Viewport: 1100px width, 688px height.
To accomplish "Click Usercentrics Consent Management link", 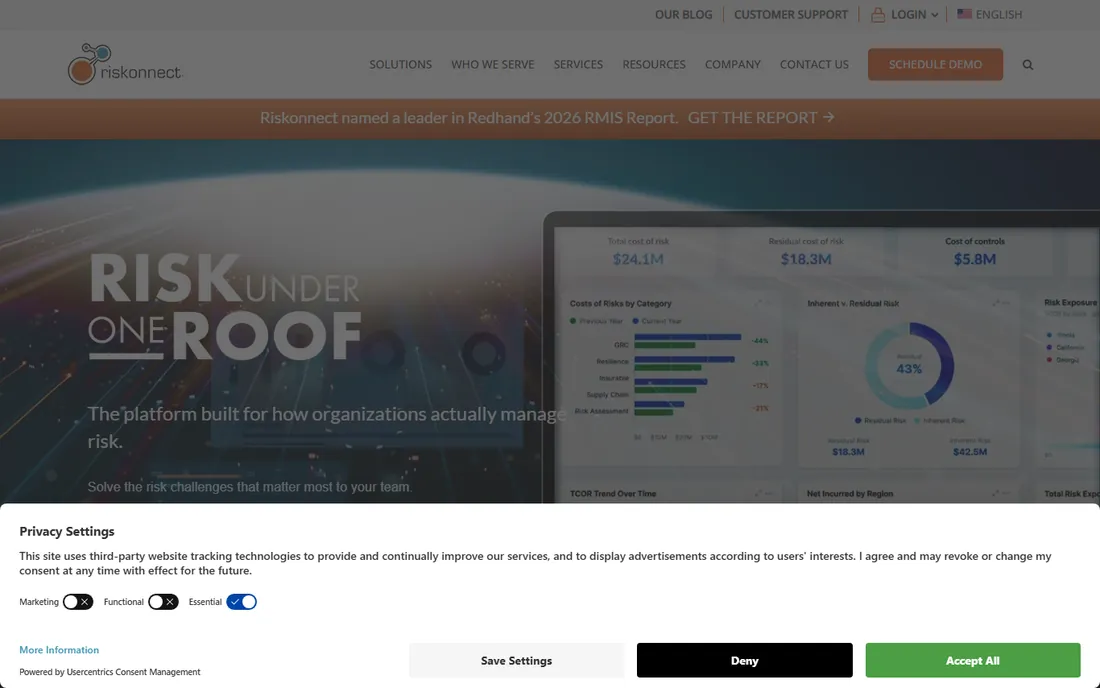I will click(133, 672).
